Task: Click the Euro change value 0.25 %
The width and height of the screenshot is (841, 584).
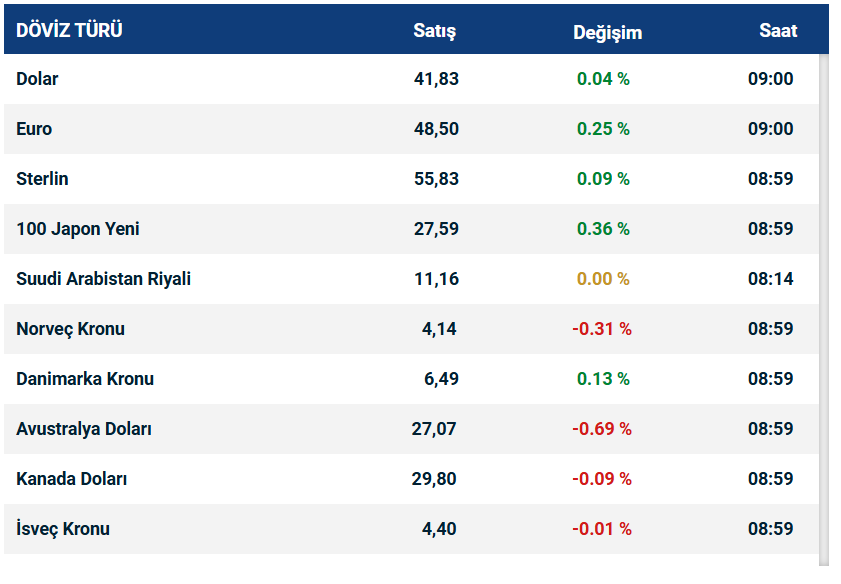Action: point(603,129)
